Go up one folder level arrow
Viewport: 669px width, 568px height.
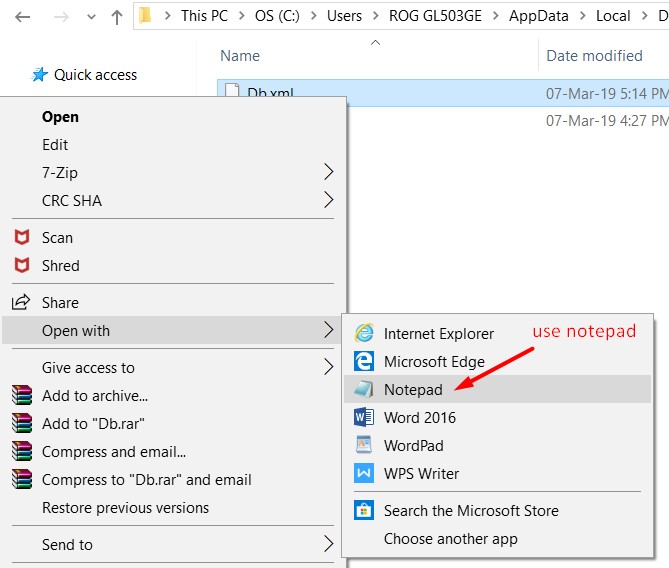[x=117, y=16]
